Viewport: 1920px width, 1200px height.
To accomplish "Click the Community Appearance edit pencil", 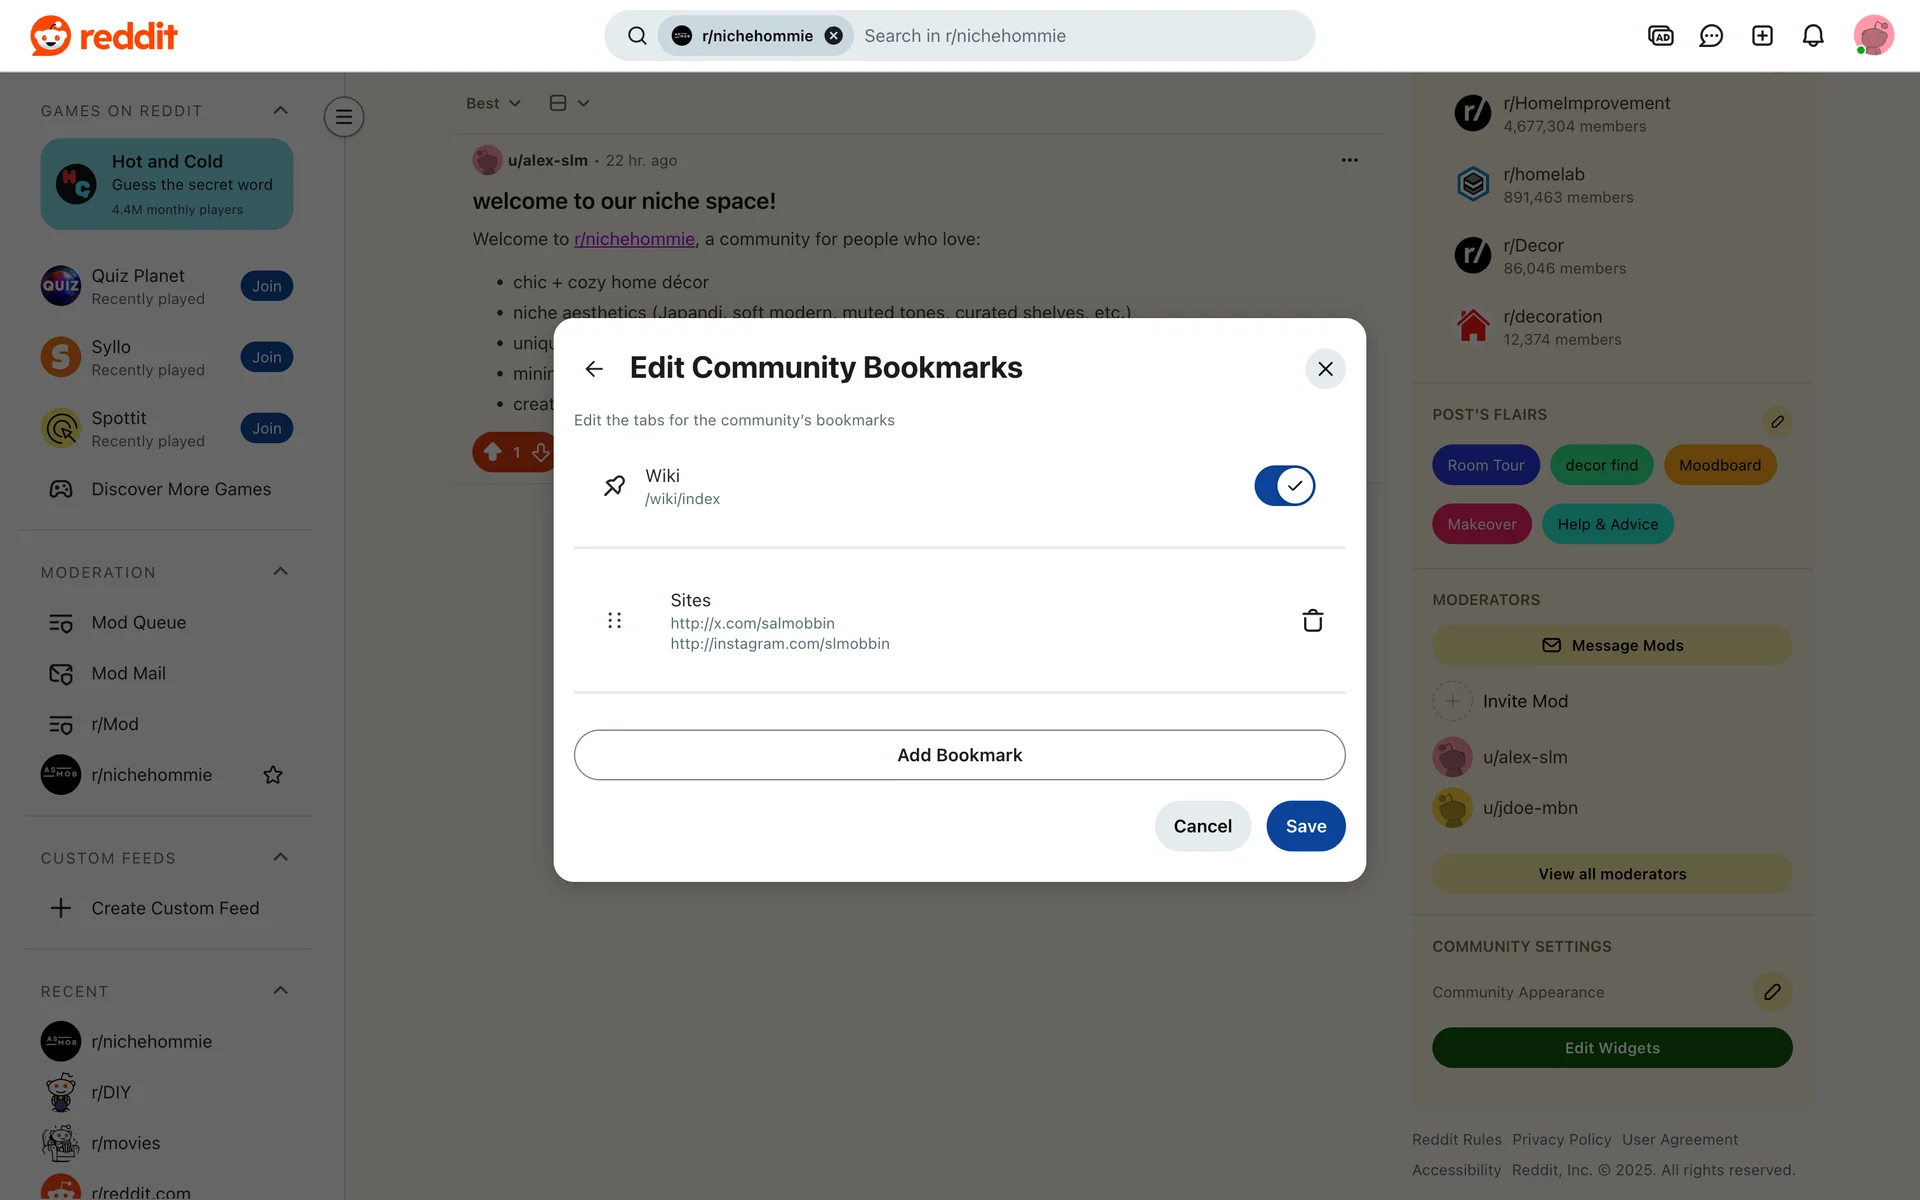I will 1772,992.
